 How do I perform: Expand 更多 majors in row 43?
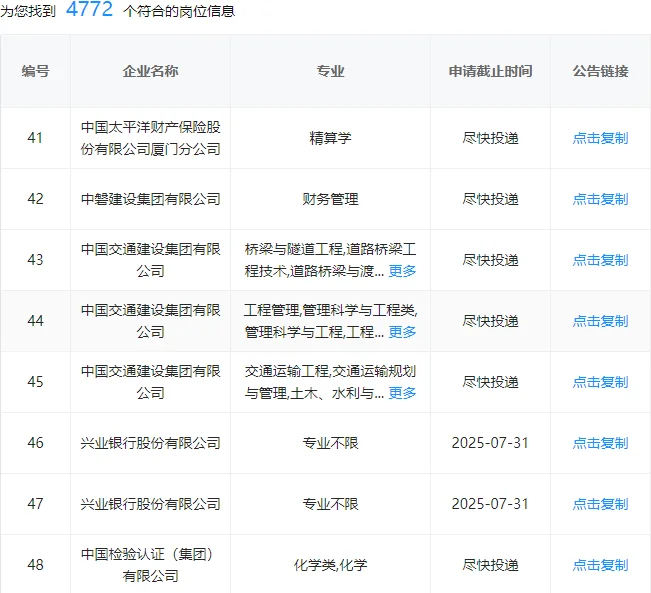402,271
